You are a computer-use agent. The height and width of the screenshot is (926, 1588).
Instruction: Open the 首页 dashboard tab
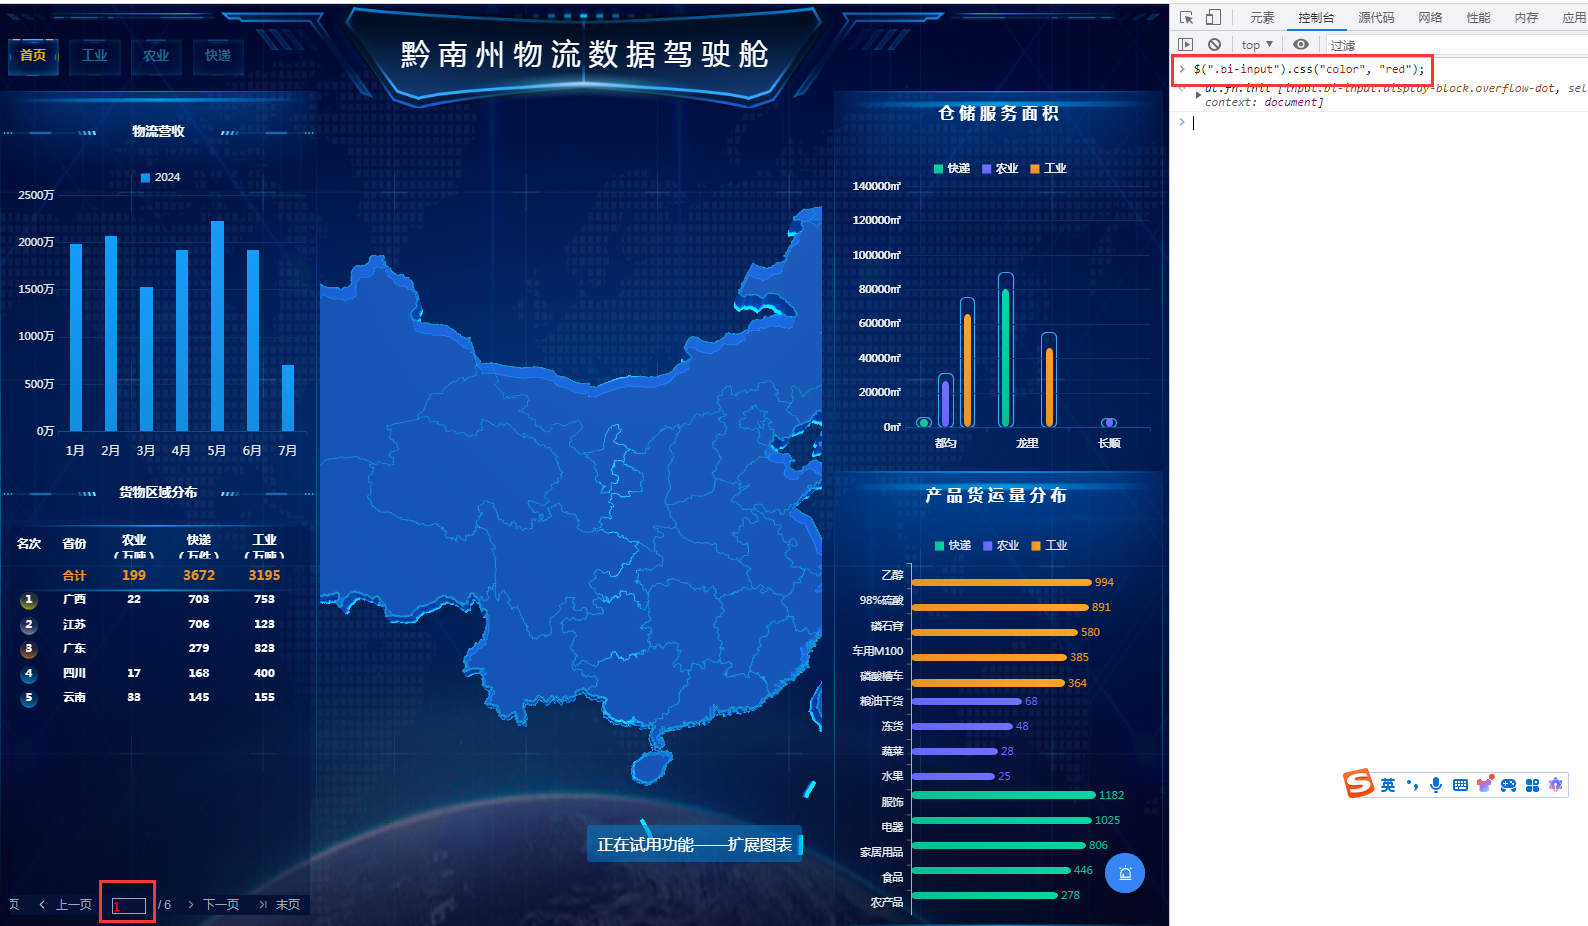coord(33,55)
